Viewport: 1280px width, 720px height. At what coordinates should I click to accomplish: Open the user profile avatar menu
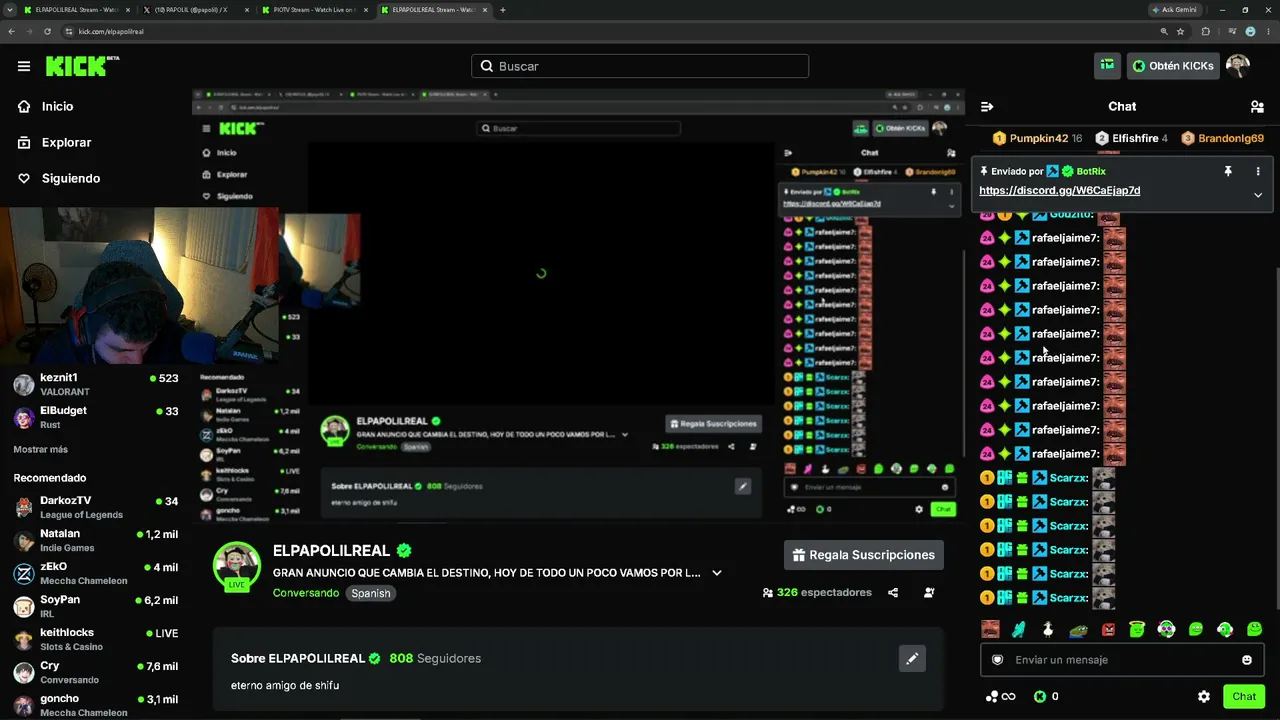click(1238, 66)
